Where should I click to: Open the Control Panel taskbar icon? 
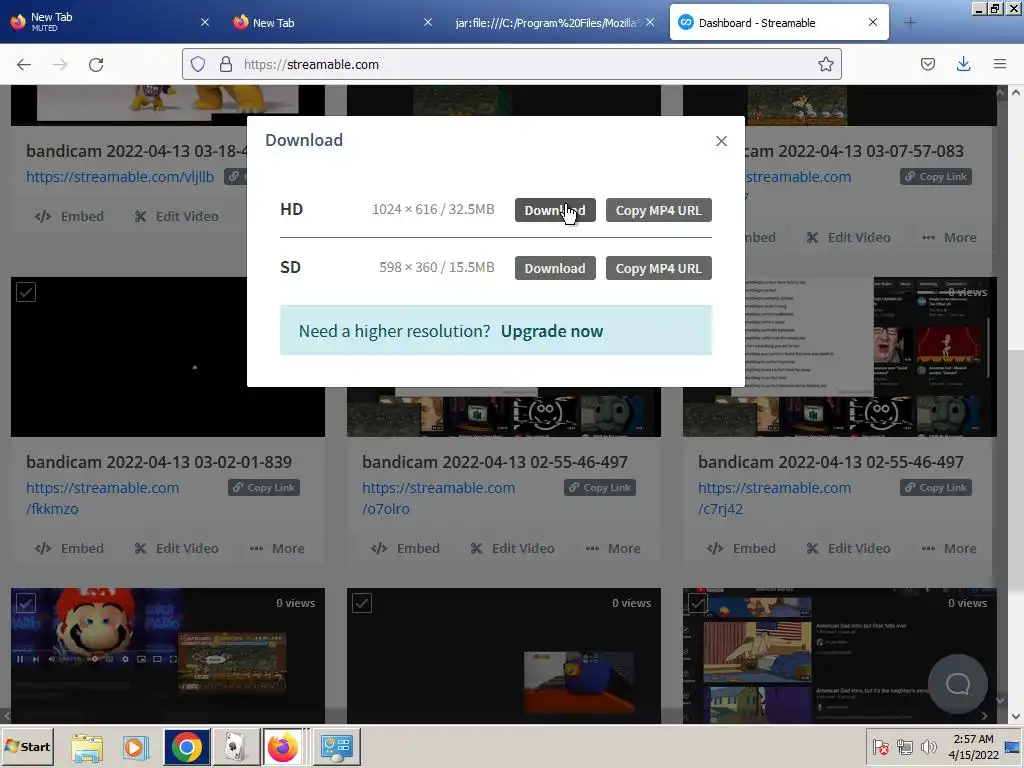[x=337, y=747]
